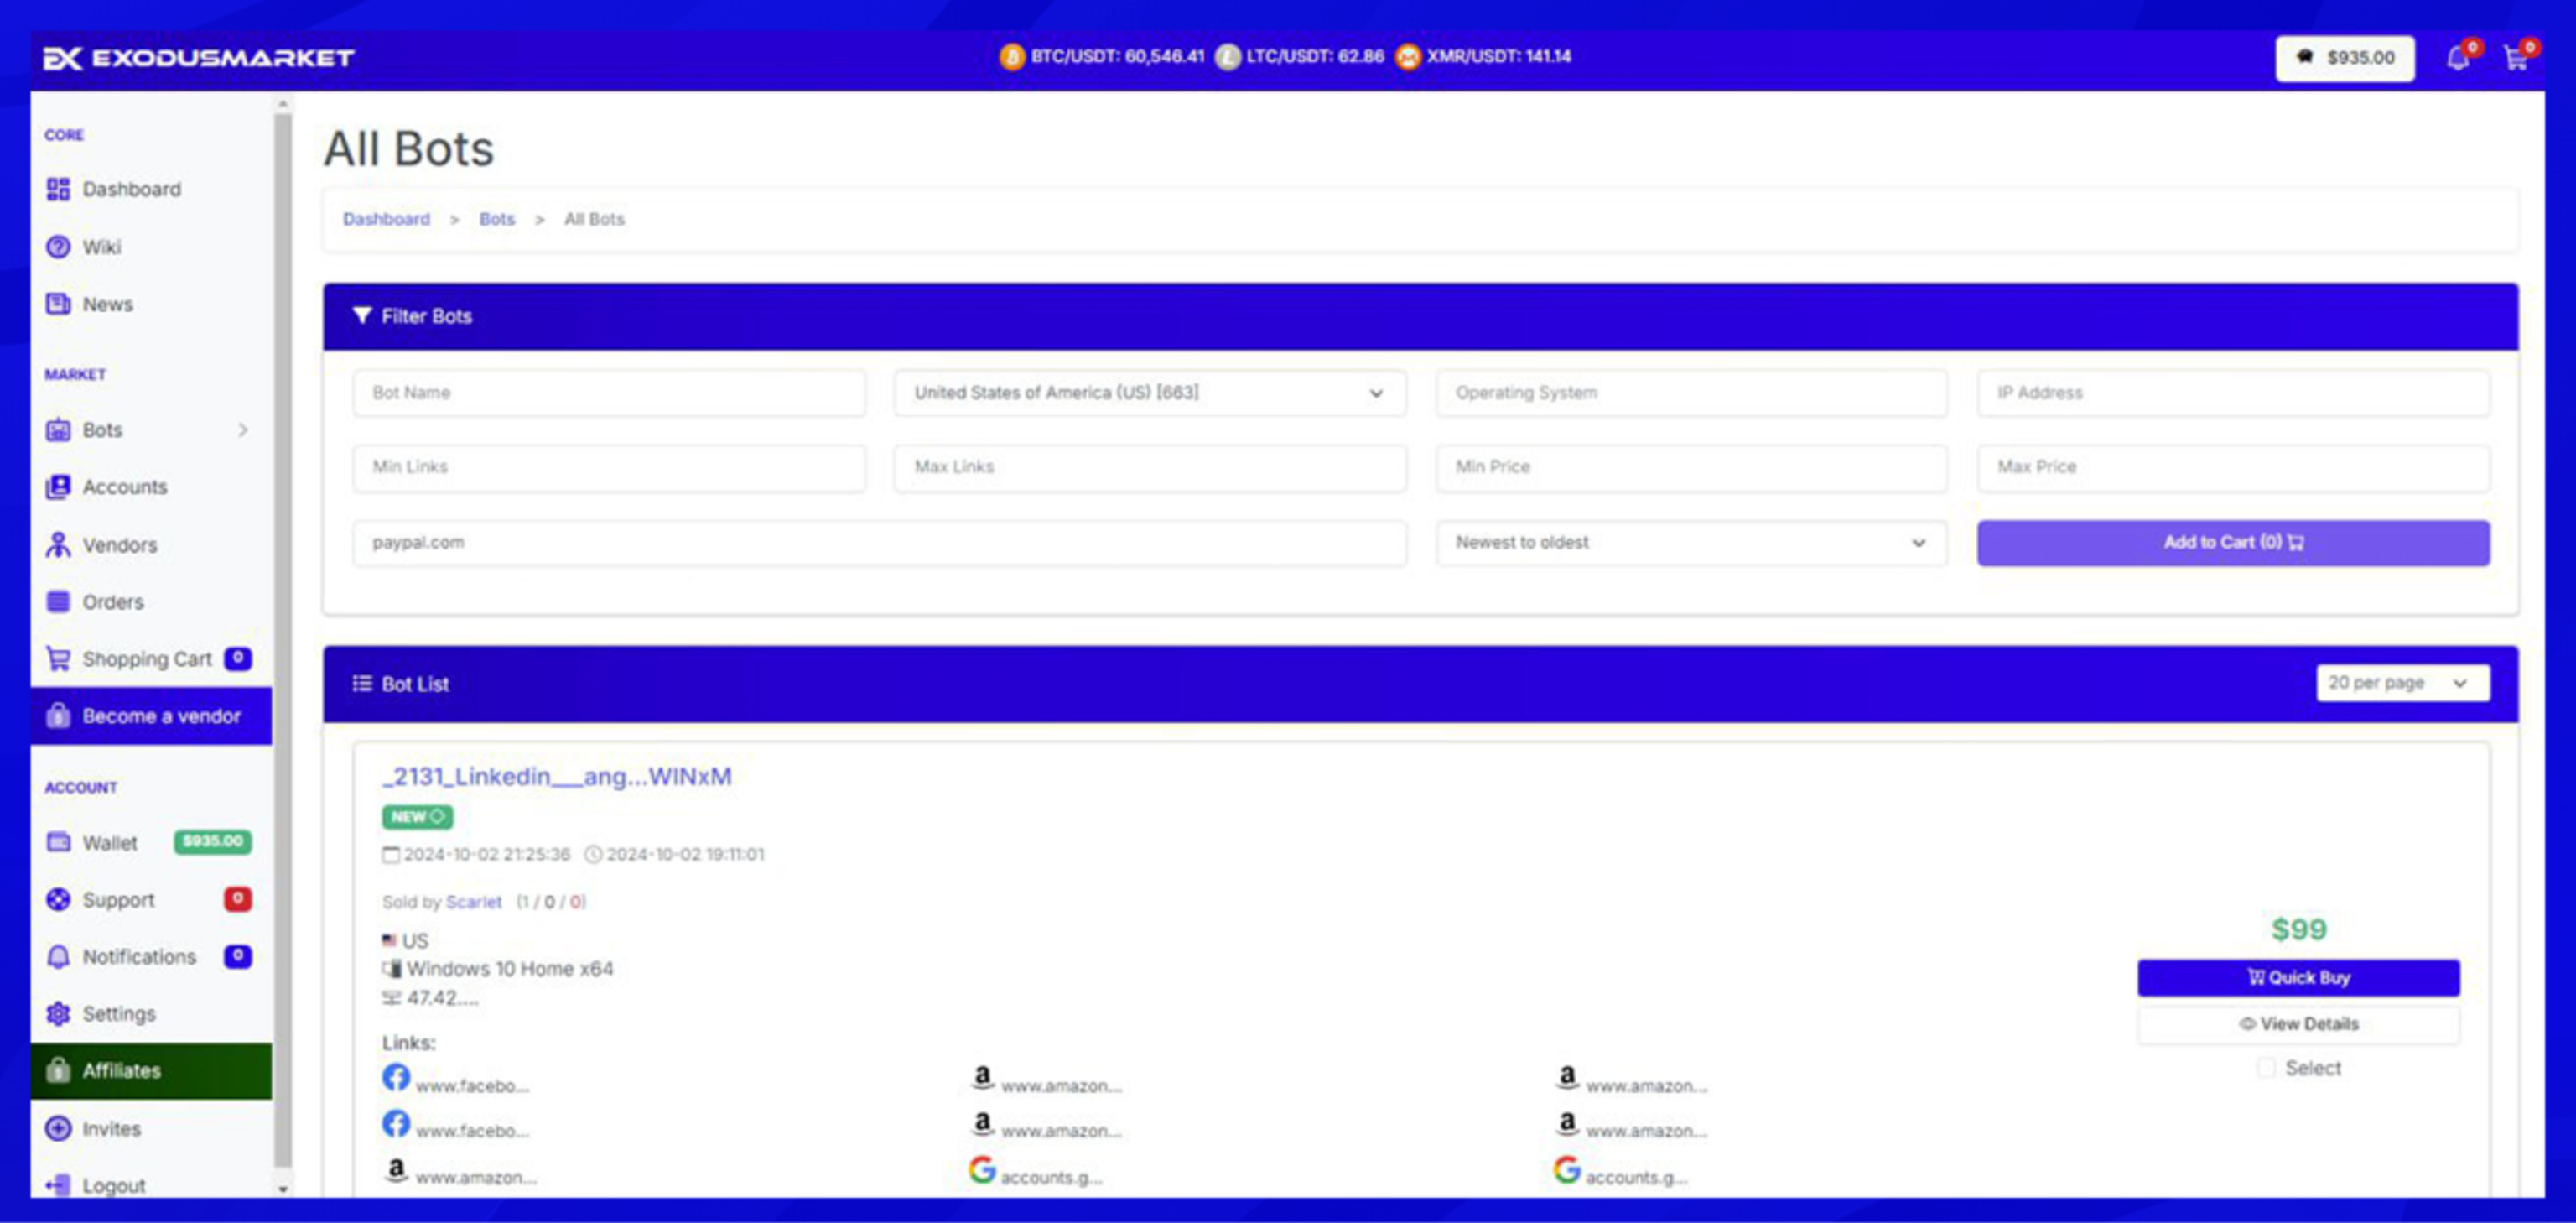Open the Wiki help icon
This screenshot has width=2576, height=1223.
pos(58,246)
